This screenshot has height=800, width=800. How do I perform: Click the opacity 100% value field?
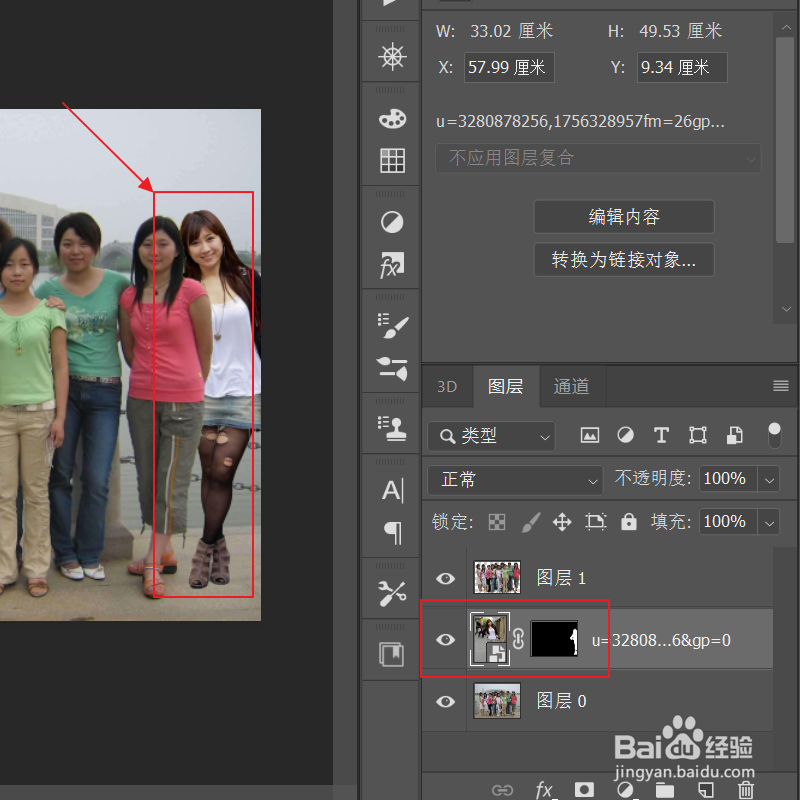728,479
